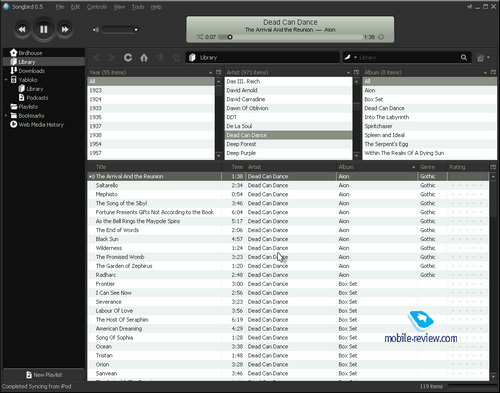The image size is (500, 393).
Task: Open the File menu
Action: point(60,7)
